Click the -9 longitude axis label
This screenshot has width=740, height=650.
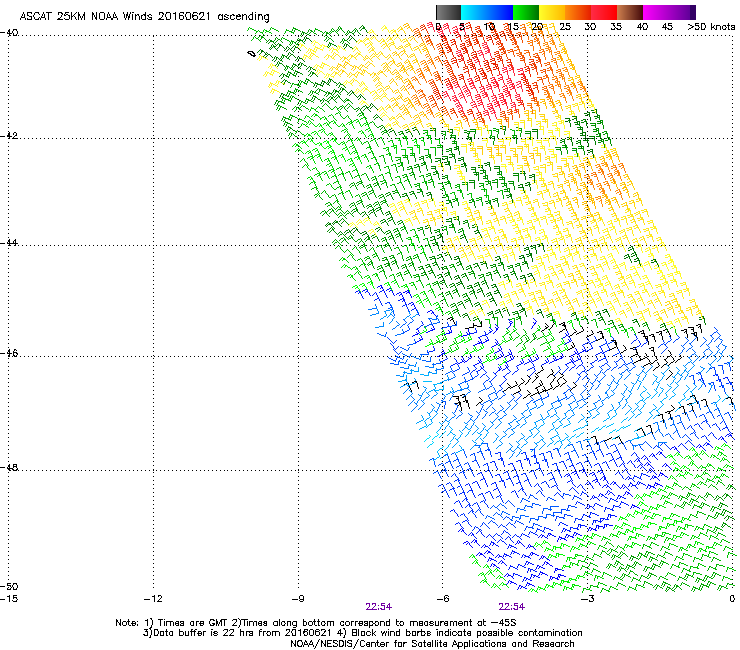298,599
